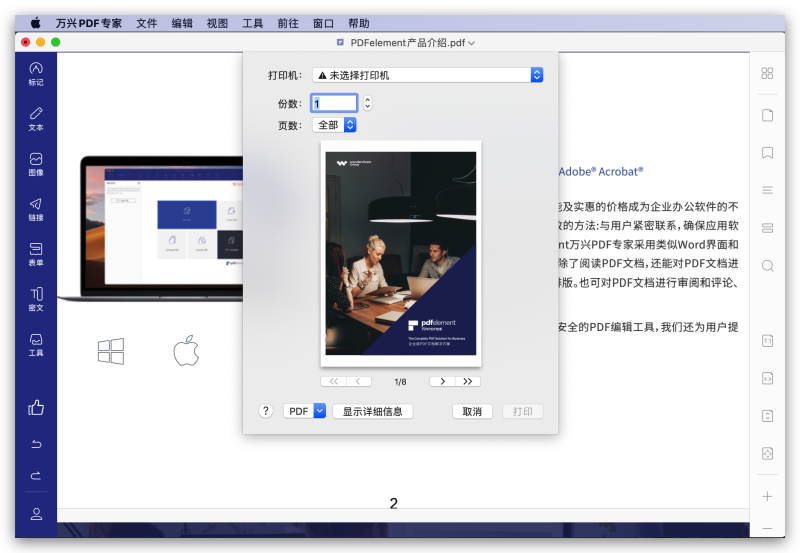
Task: Click the copies count stepper
Action: coord(367,103)
